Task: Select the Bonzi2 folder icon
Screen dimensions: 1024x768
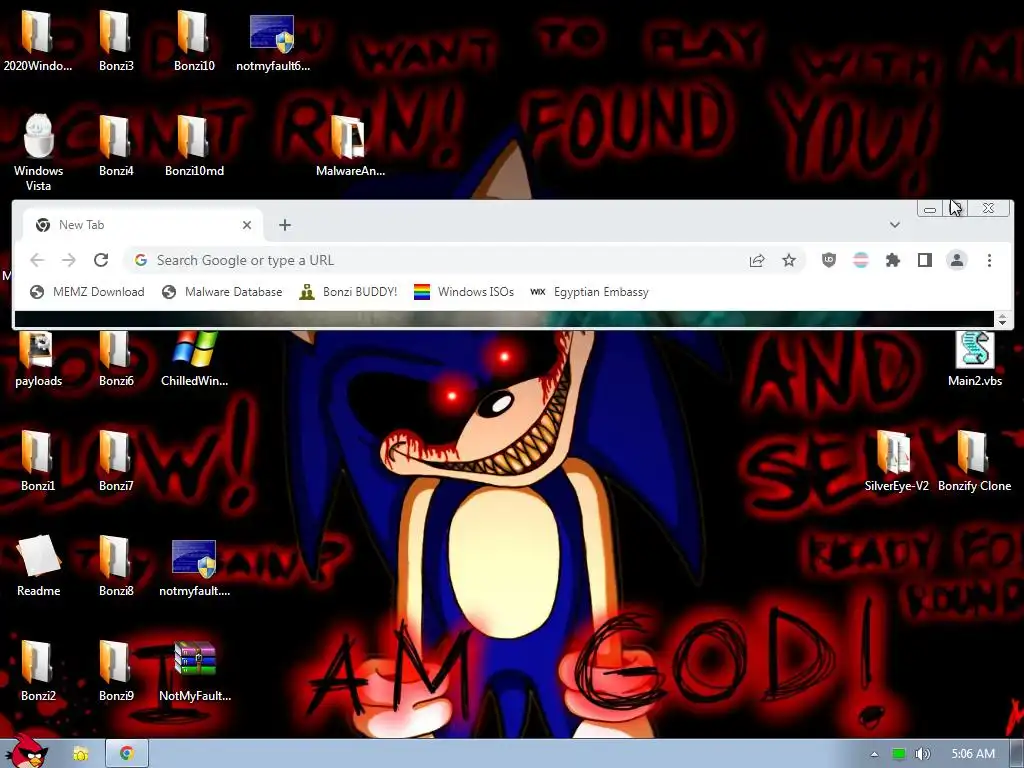Action: (37, 671)
